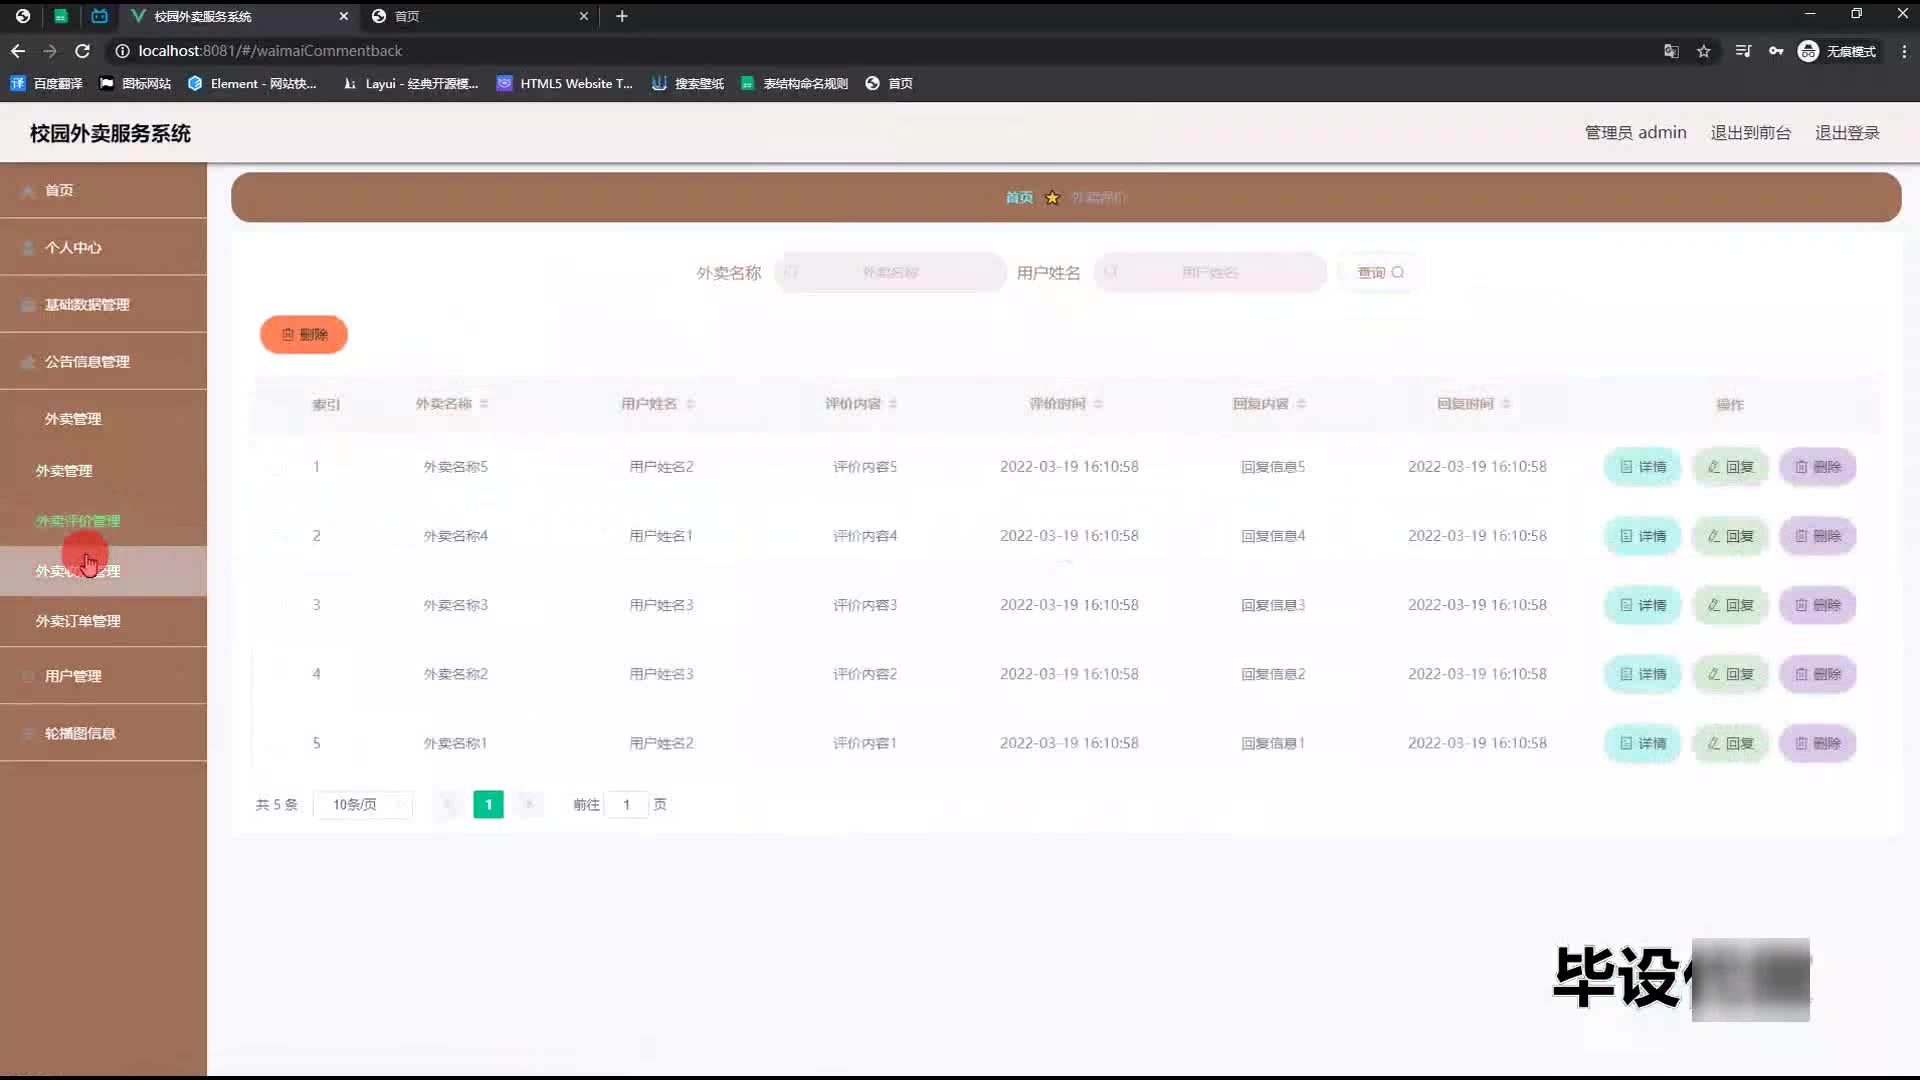Close the 校园外卖服务系统 tab

[x=343, y=16]
